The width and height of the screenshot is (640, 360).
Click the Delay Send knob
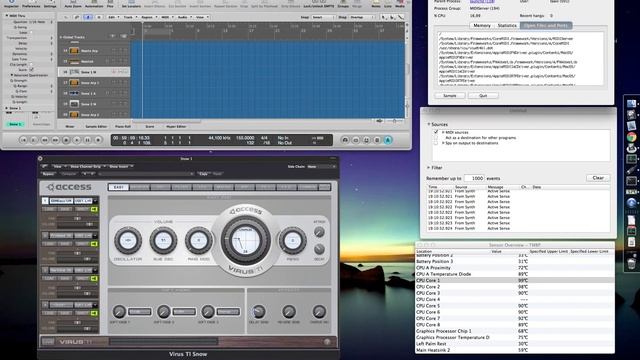[x=258, y=311]
